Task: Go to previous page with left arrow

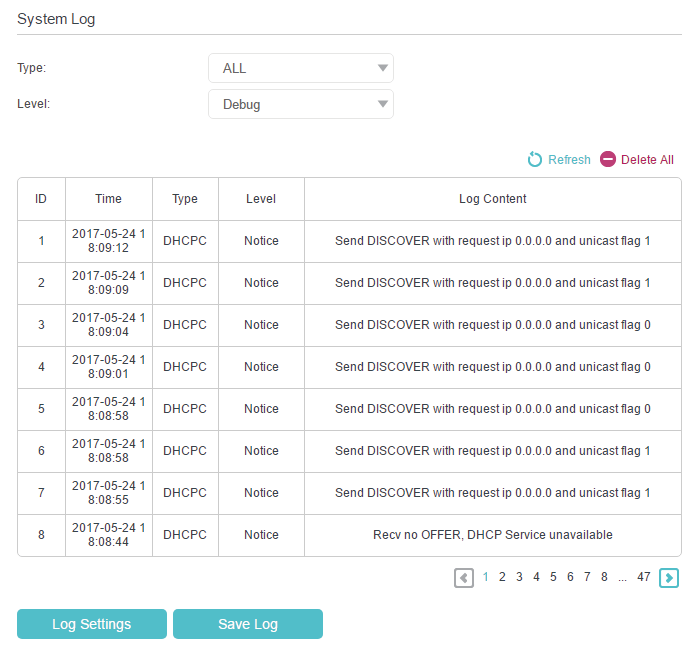Action: [464, 577]
